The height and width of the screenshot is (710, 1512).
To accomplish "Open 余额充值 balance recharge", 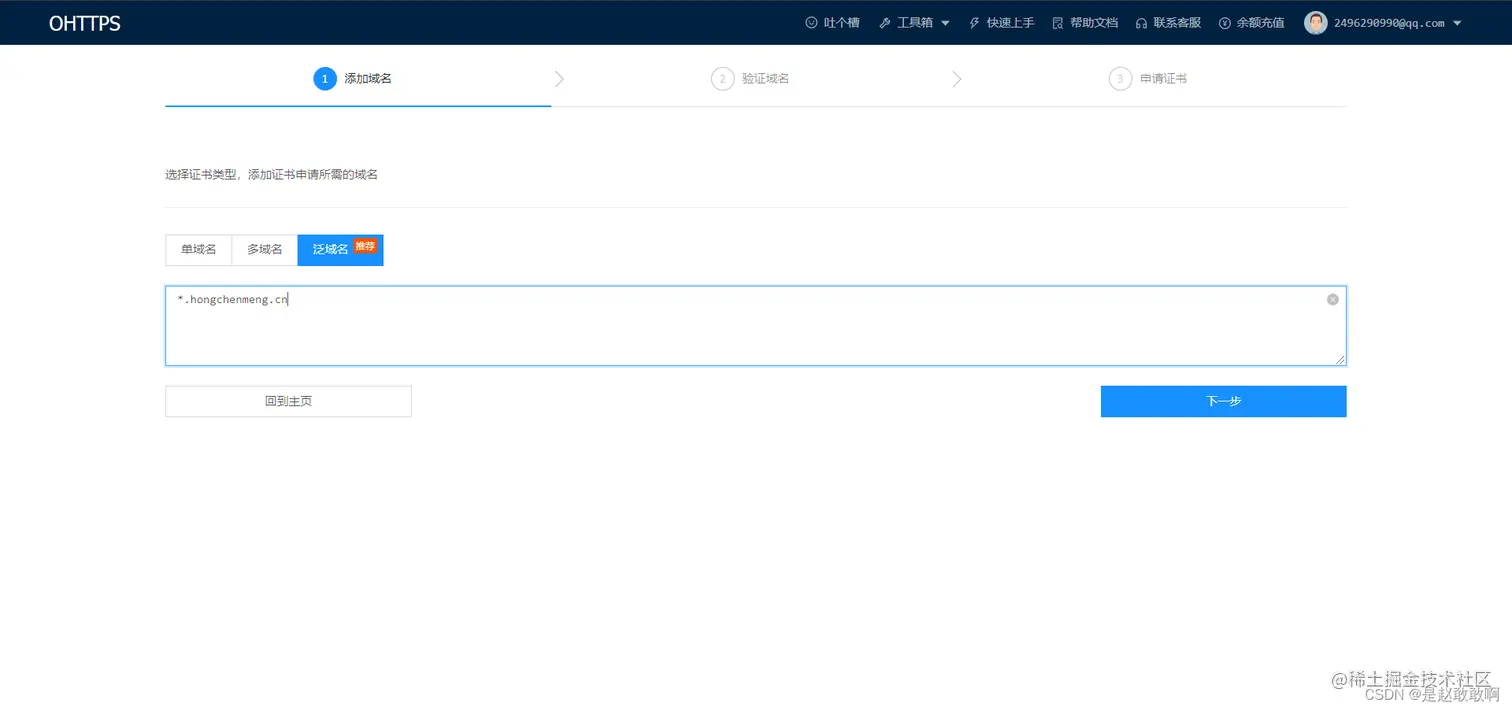I will coord(1260,23).
